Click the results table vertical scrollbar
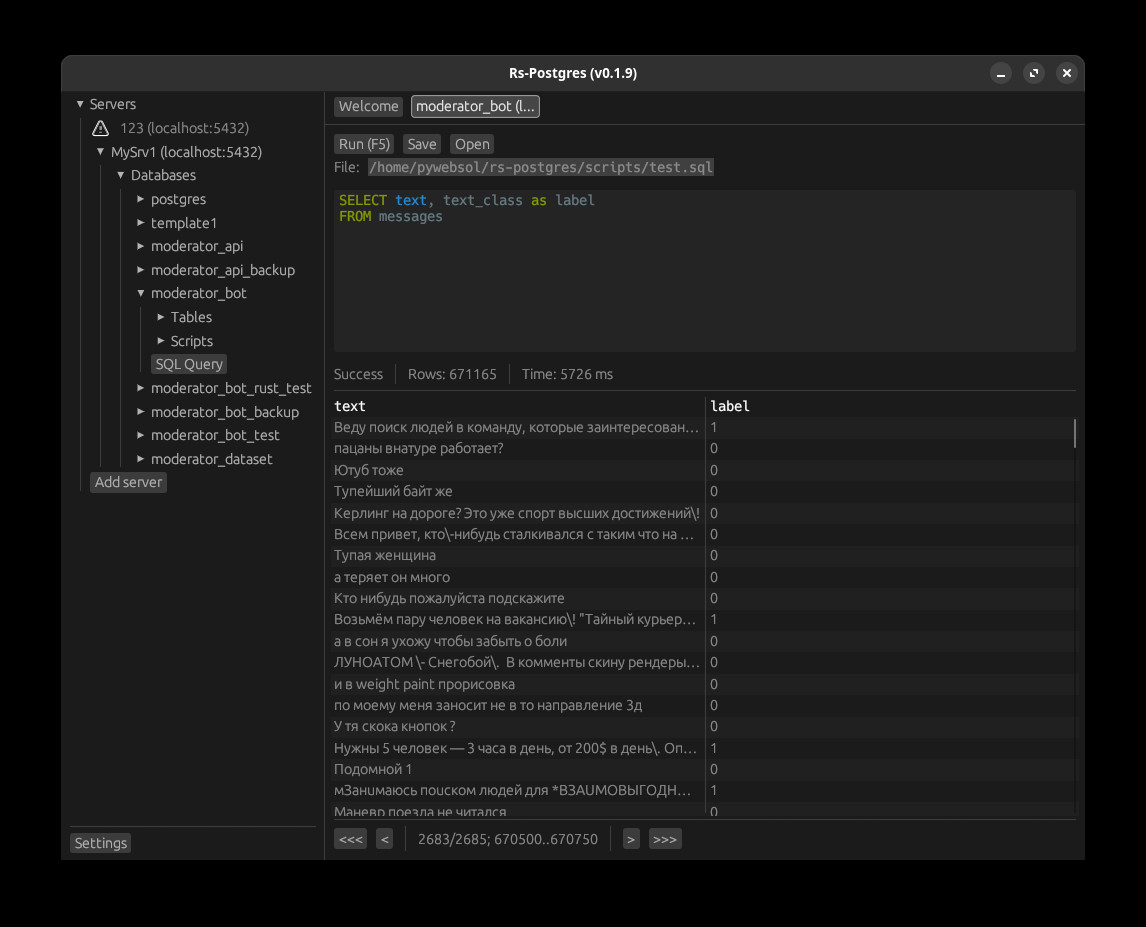The image size is (1146, 927). click(1075, 434)
